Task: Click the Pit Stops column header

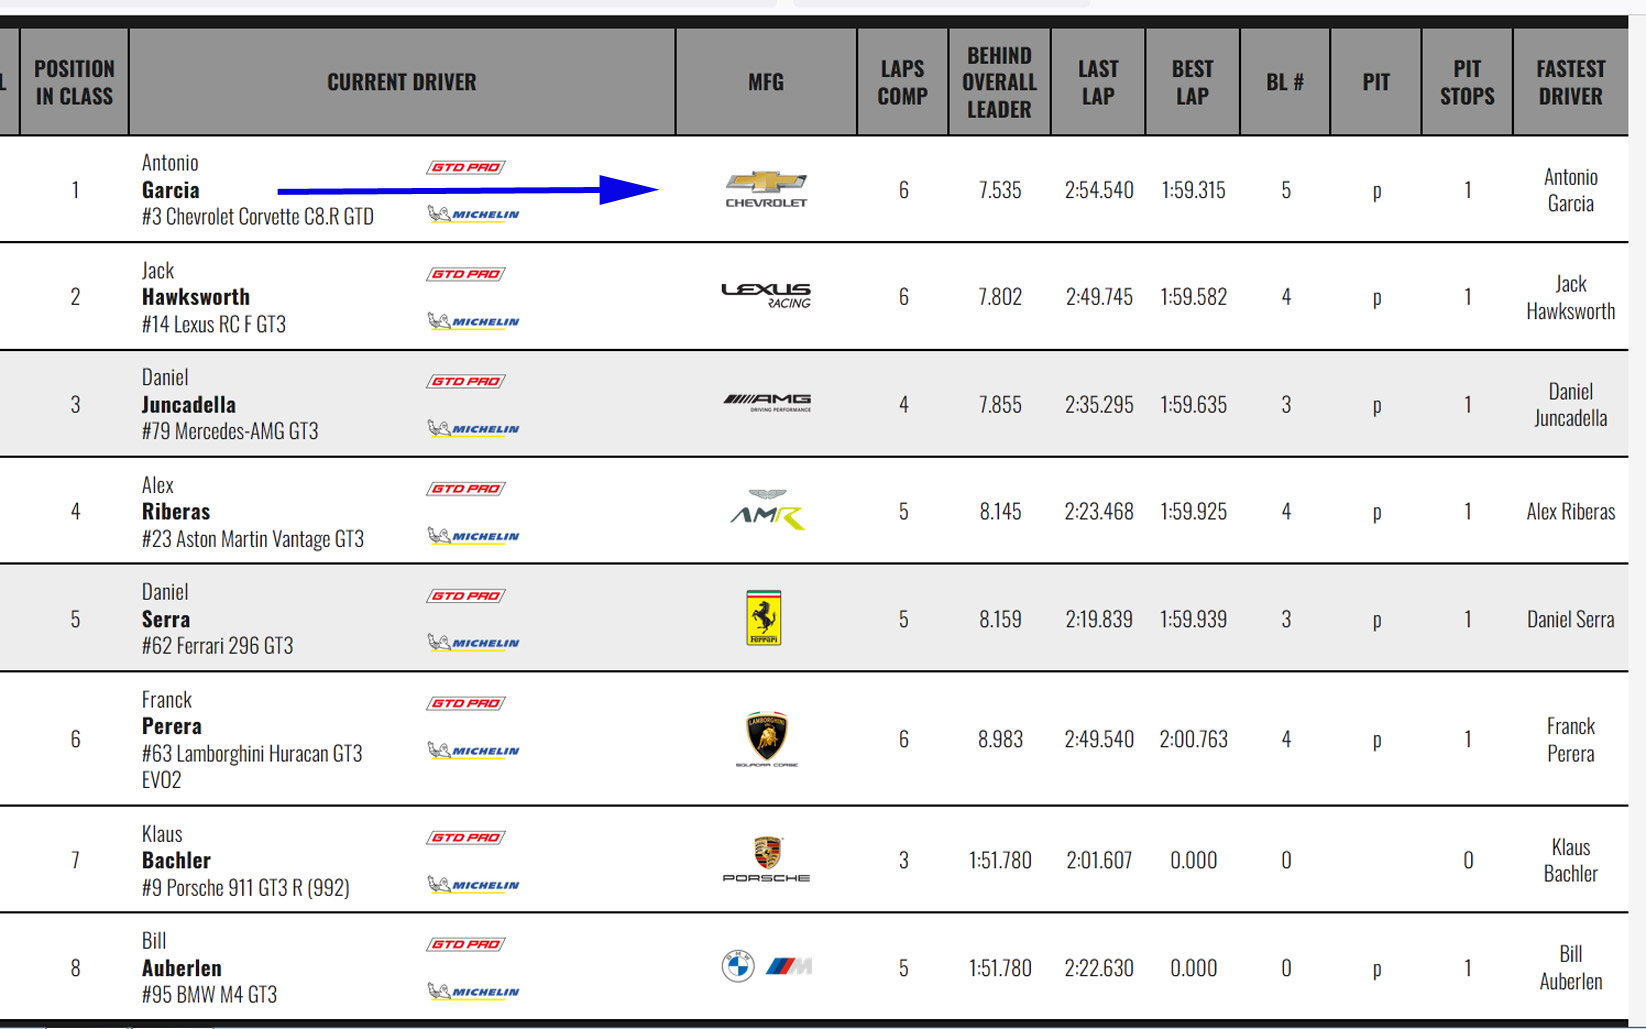Action: pos(1466,82)
